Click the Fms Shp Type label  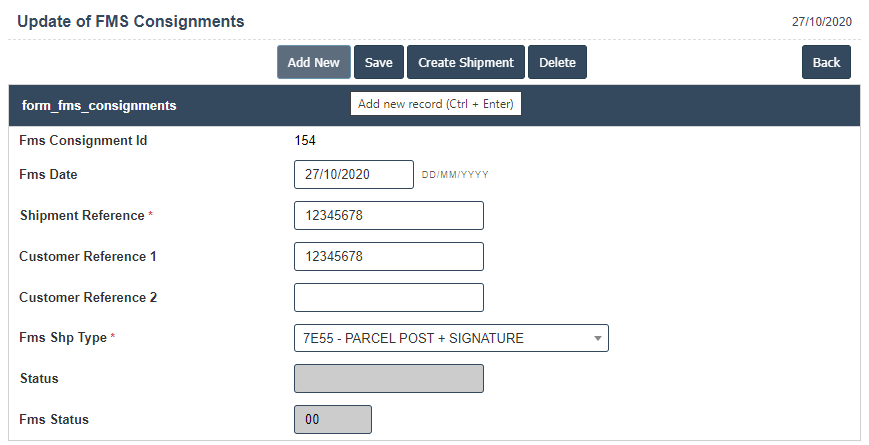pos(63,338)
